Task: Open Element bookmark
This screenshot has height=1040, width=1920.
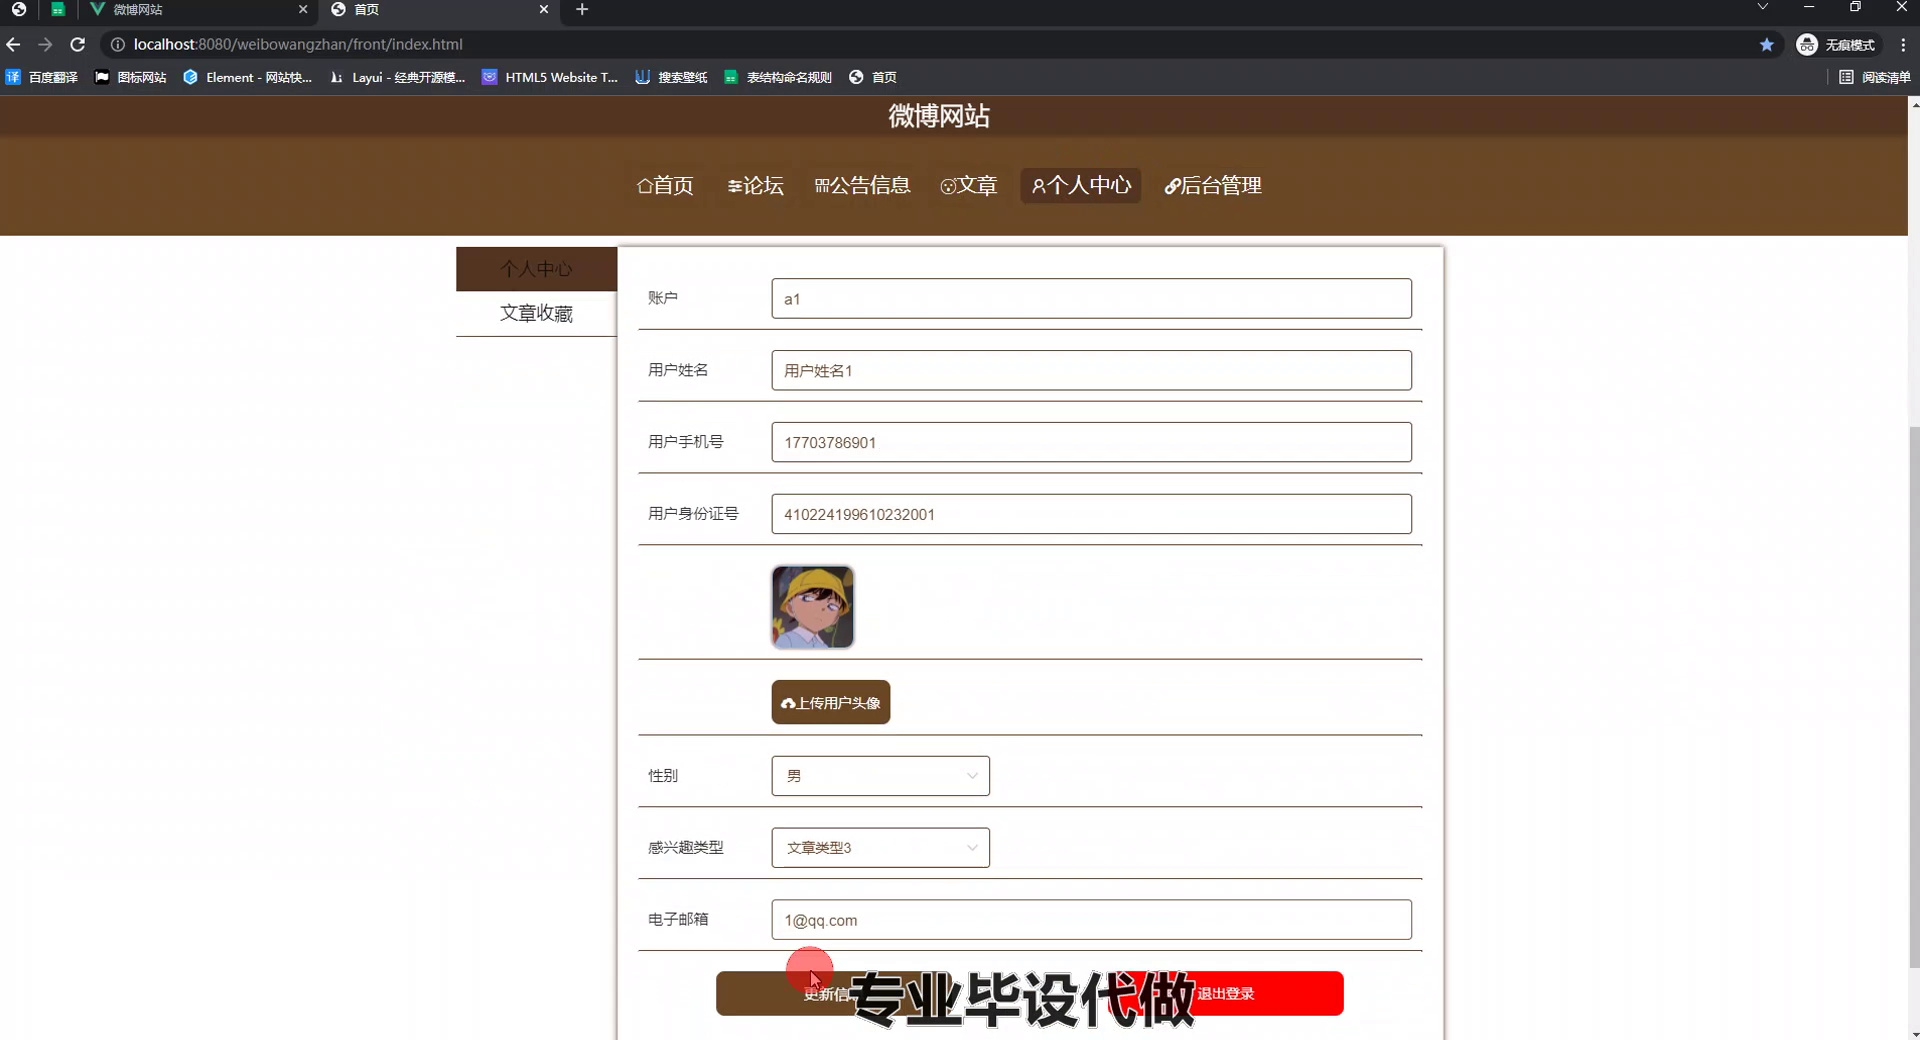Action: click(x=248, y=77)
